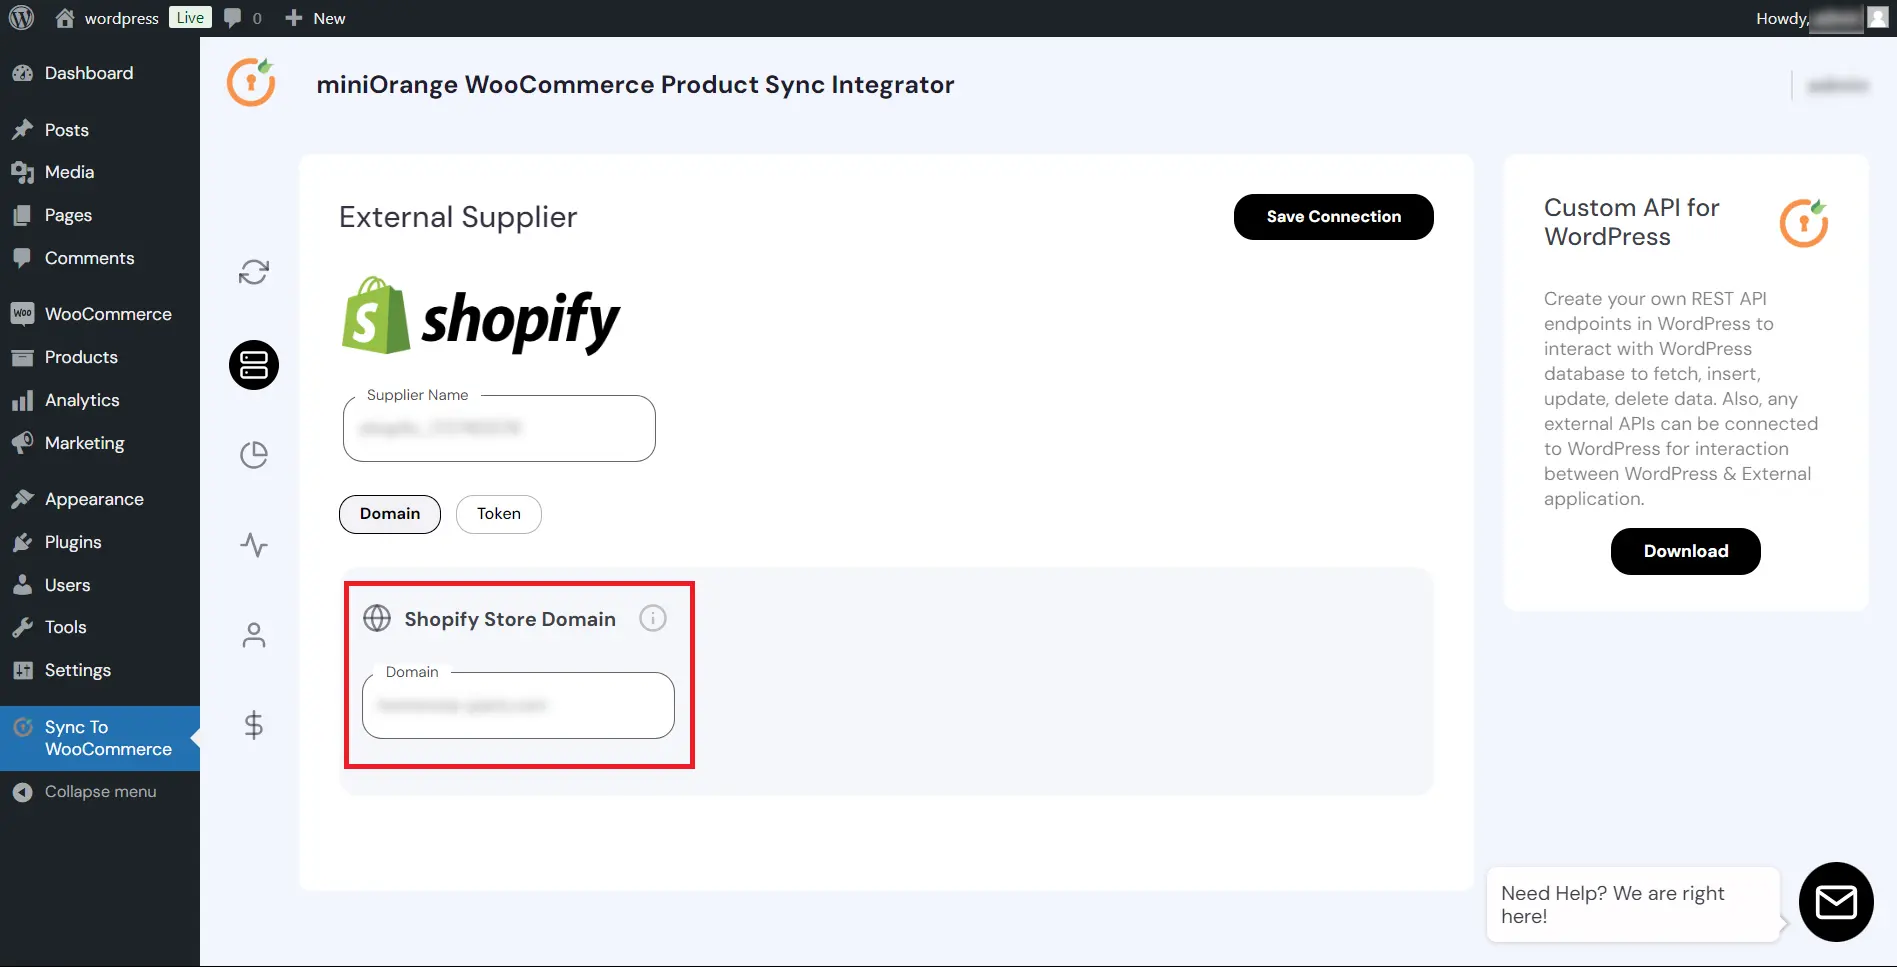Open Tools menu item
This screenshot has width=1897, height=967.
click(100, 627)
